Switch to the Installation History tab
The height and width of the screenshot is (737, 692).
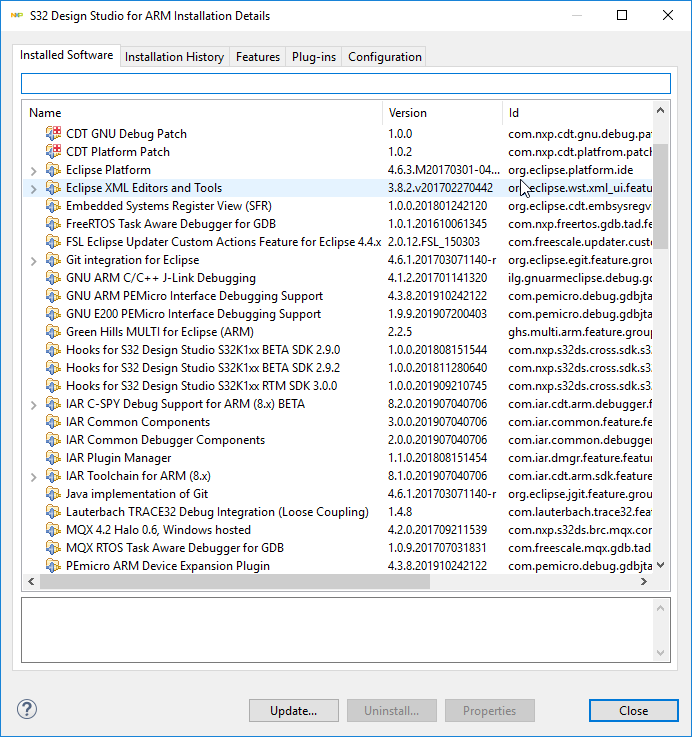tap(174, 57)
